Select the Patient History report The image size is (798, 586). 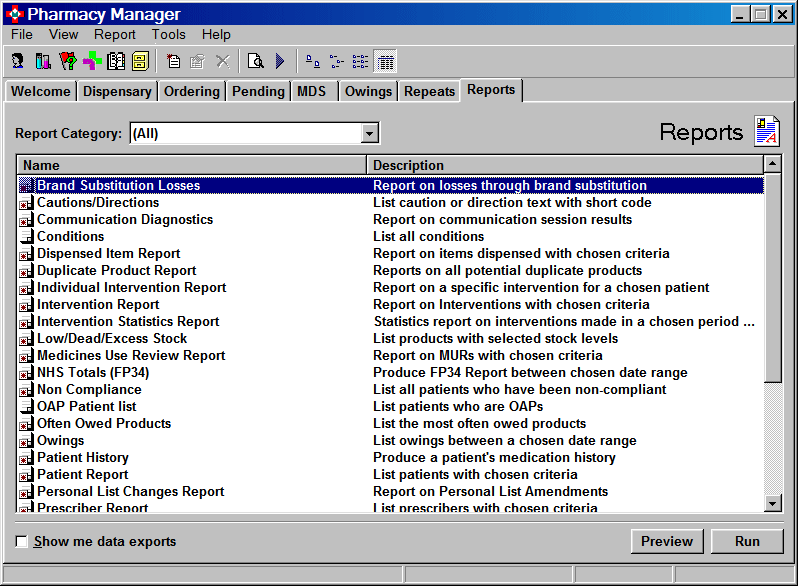[83, 457]
